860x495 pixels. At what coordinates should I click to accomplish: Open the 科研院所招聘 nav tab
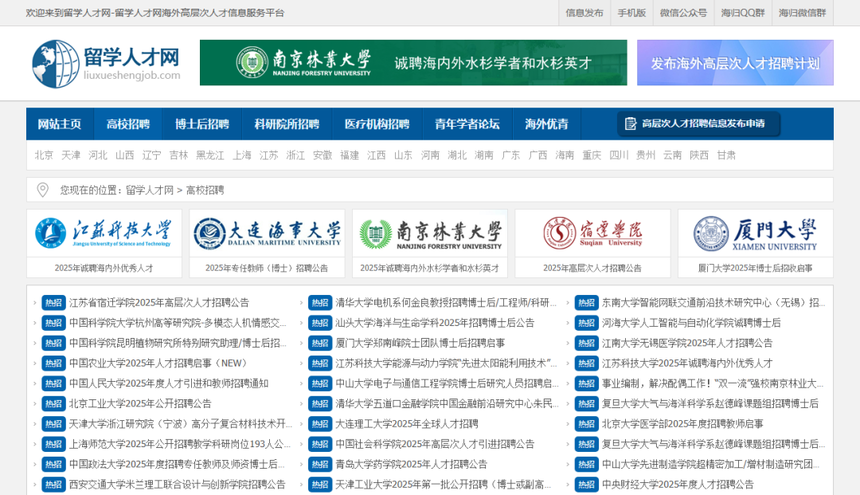pyautogui.click(x=287, y=124)
